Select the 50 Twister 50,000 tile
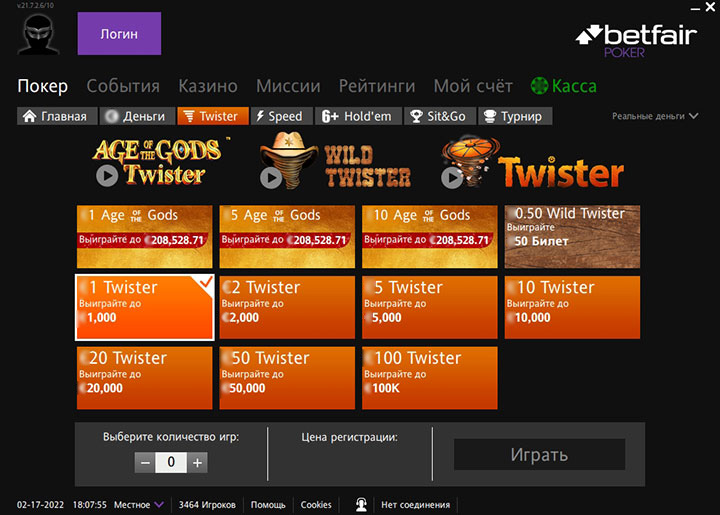The image size is (720, 515). click(x=287, y=378)
